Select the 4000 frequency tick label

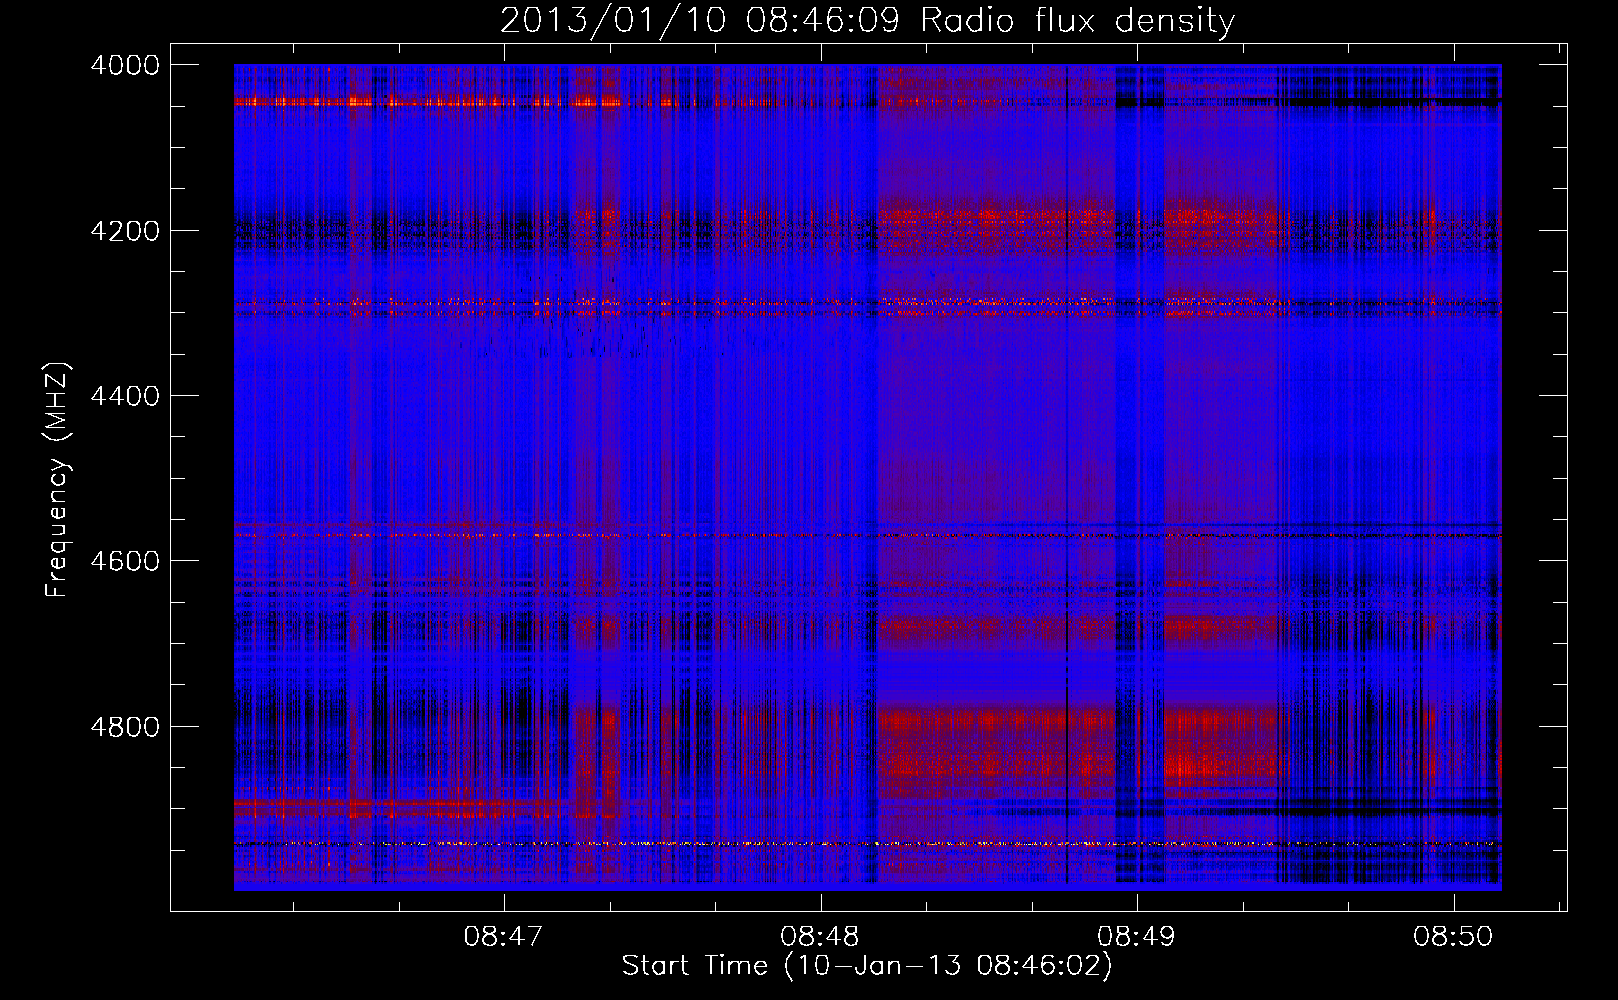point(125,65)
